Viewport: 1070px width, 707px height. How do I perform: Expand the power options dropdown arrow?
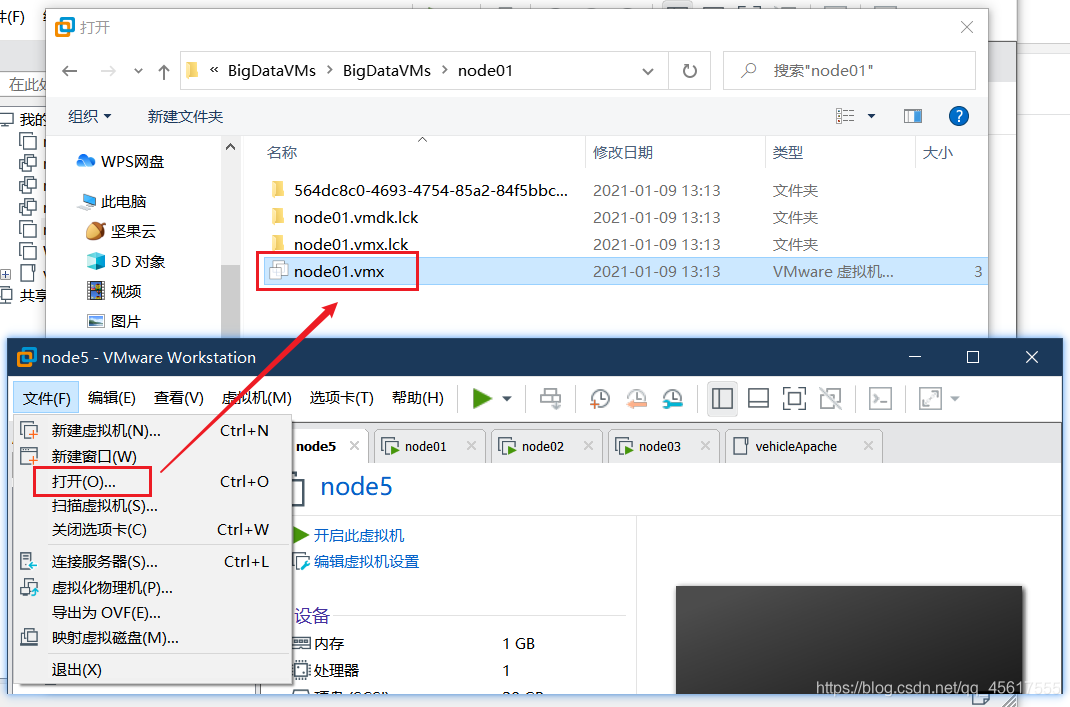pyautogui.click(x=507, y=399)
